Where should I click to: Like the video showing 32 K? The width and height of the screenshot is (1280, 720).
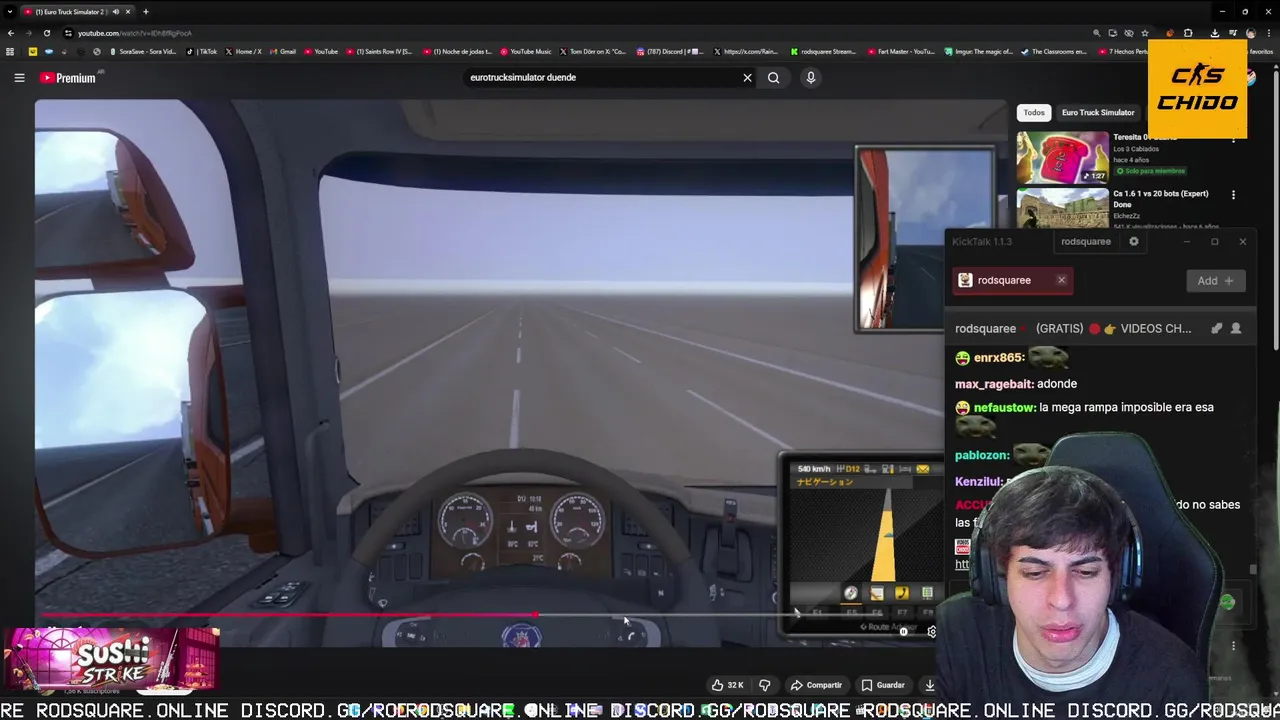(x=728, y=685)
